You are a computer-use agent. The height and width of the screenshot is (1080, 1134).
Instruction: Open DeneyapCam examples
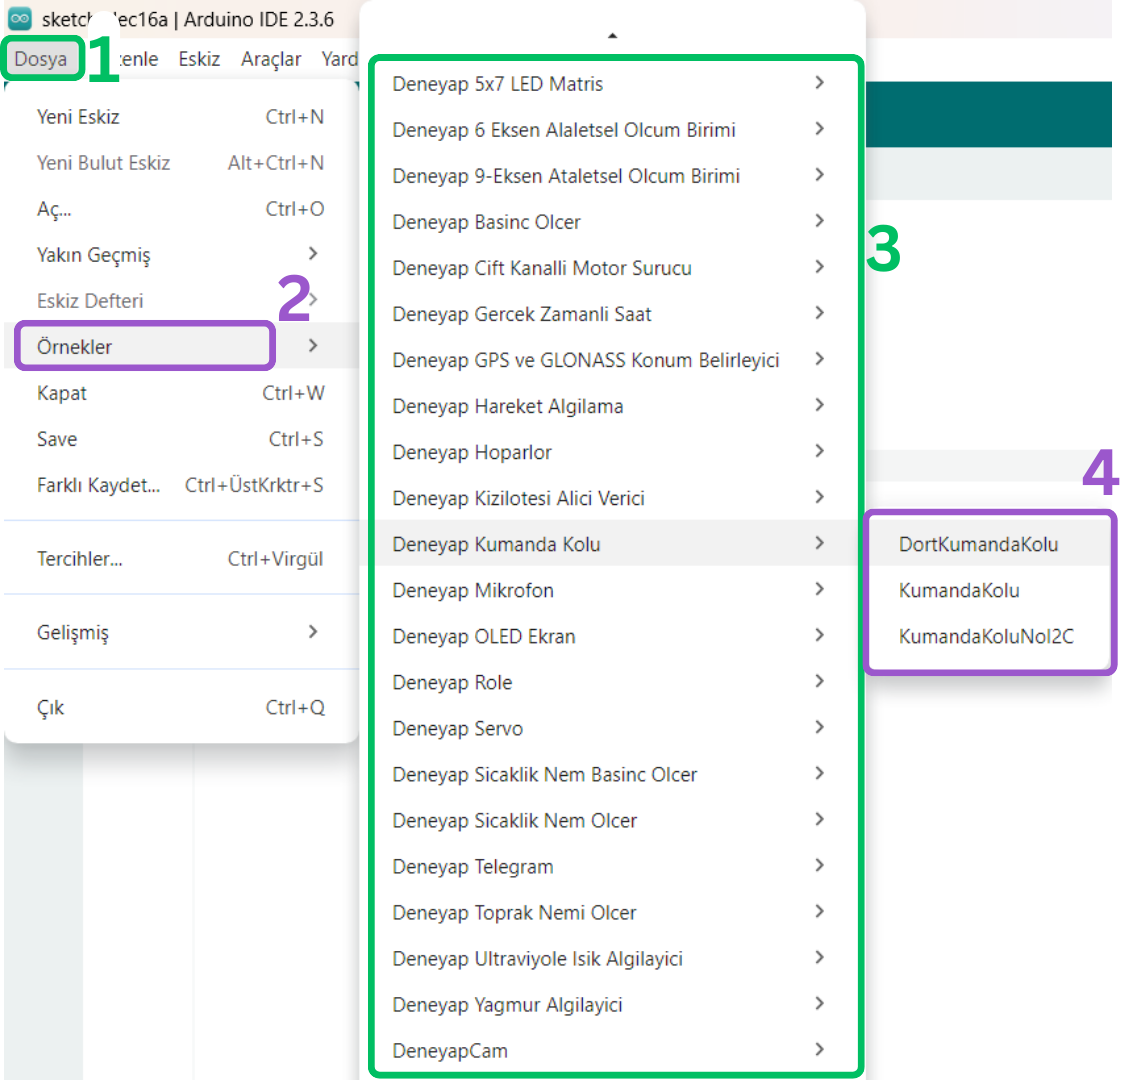tap(615, 1050)
